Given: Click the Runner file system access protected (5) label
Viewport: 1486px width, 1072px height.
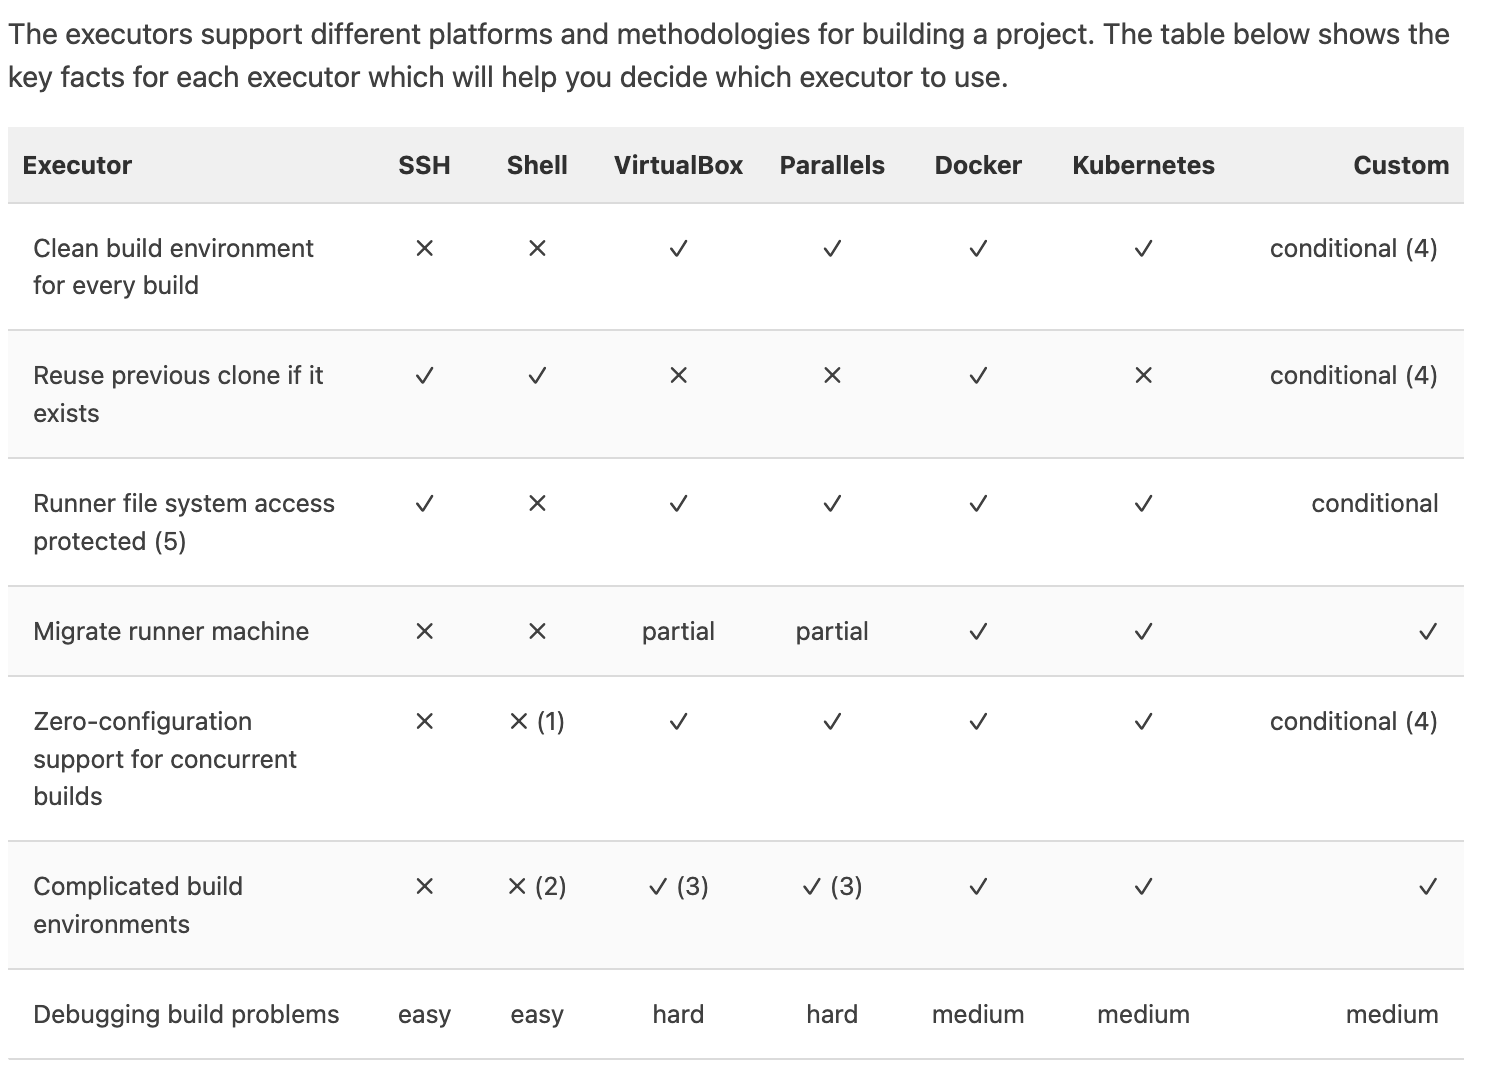Looking at the screenshot, I should click(184, 522).
